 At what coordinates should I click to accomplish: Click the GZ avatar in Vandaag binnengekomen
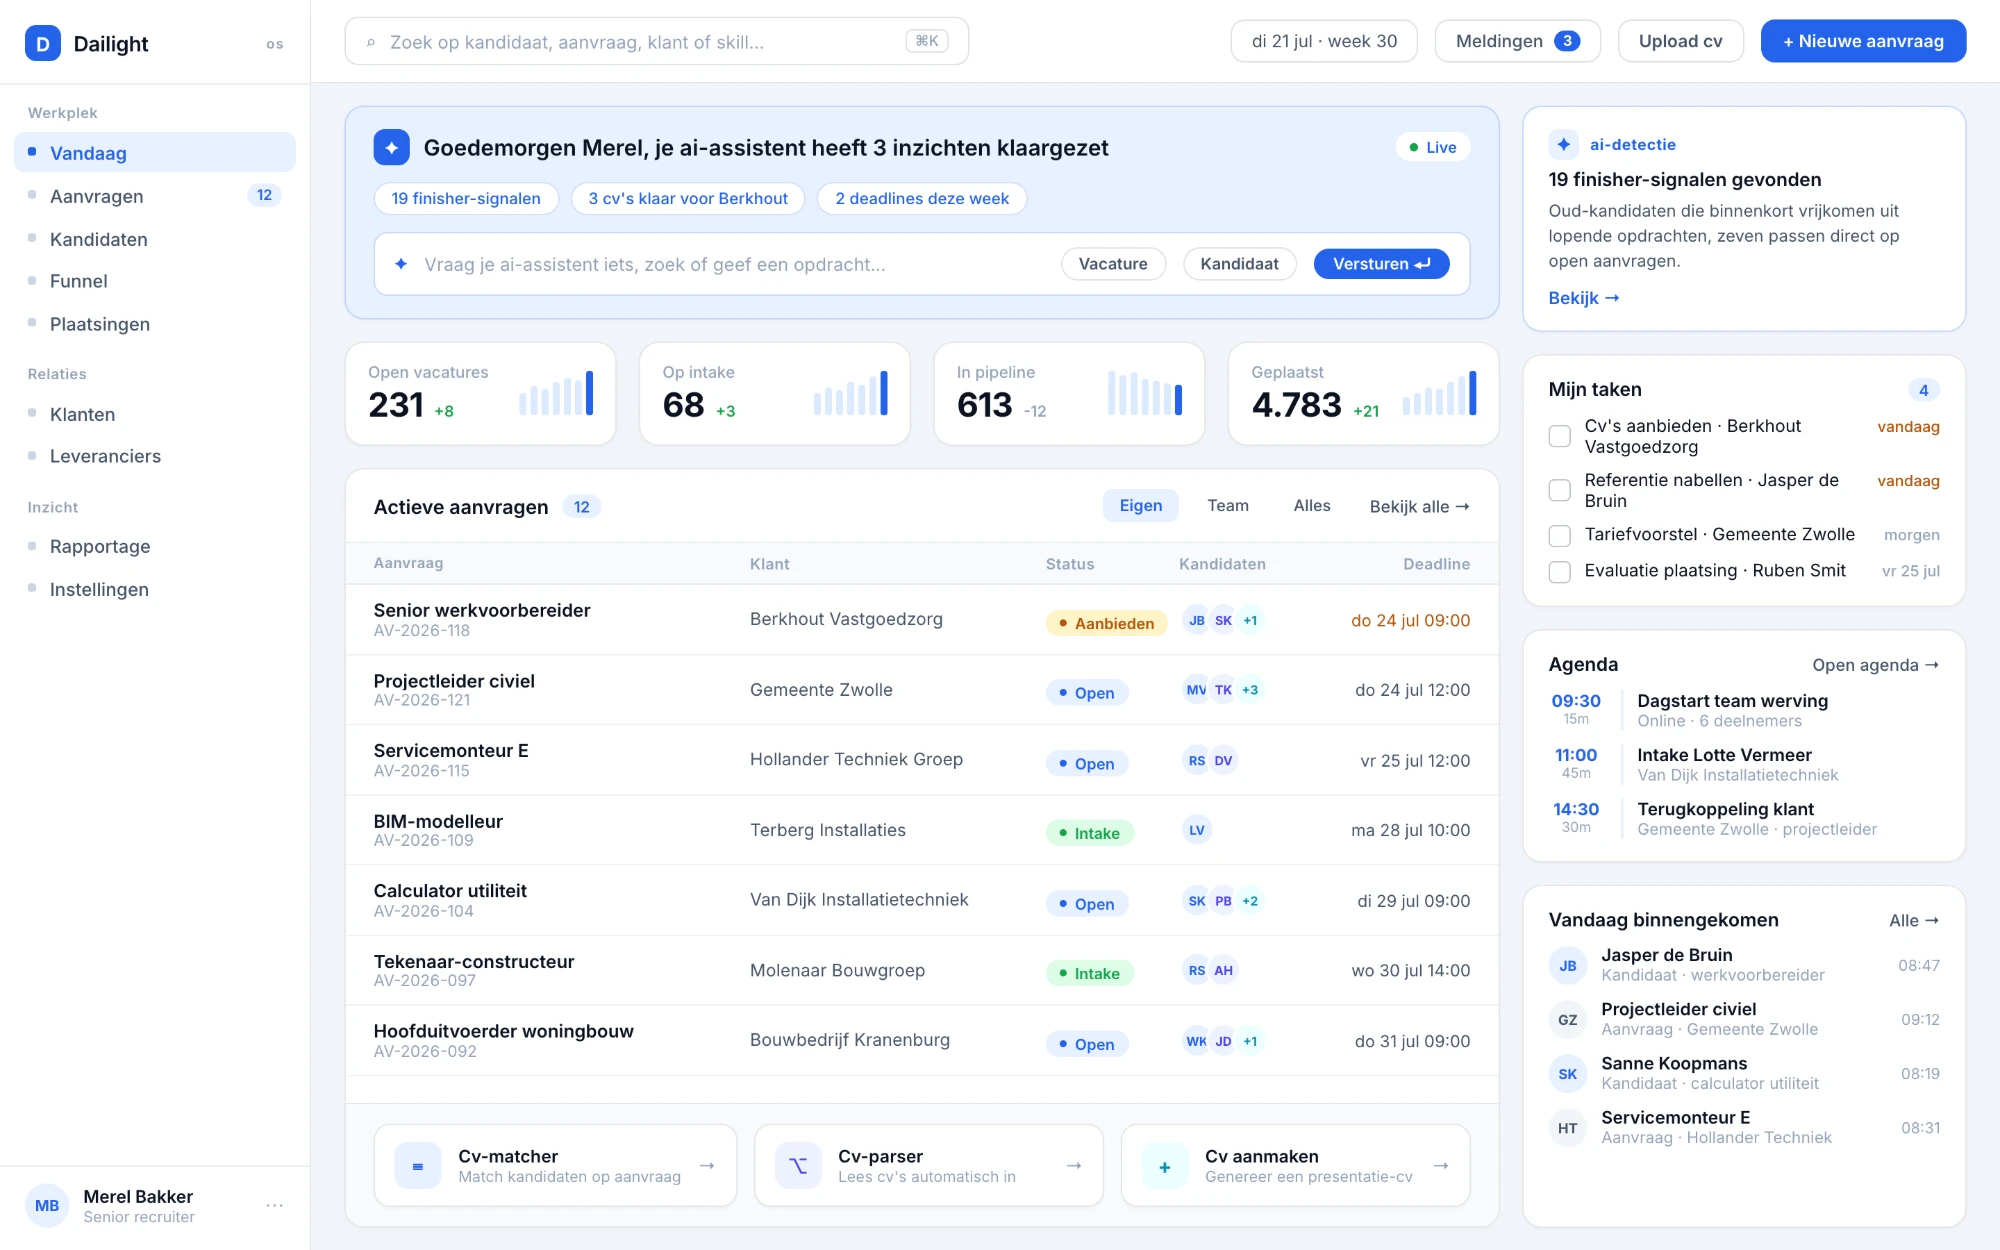[1567, 1019]
